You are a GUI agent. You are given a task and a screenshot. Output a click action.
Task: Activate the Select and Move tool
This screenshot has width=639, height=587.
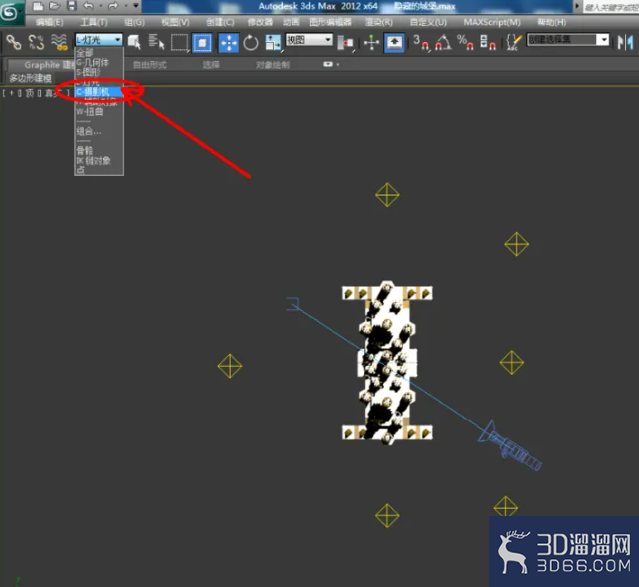coord(229,42)
